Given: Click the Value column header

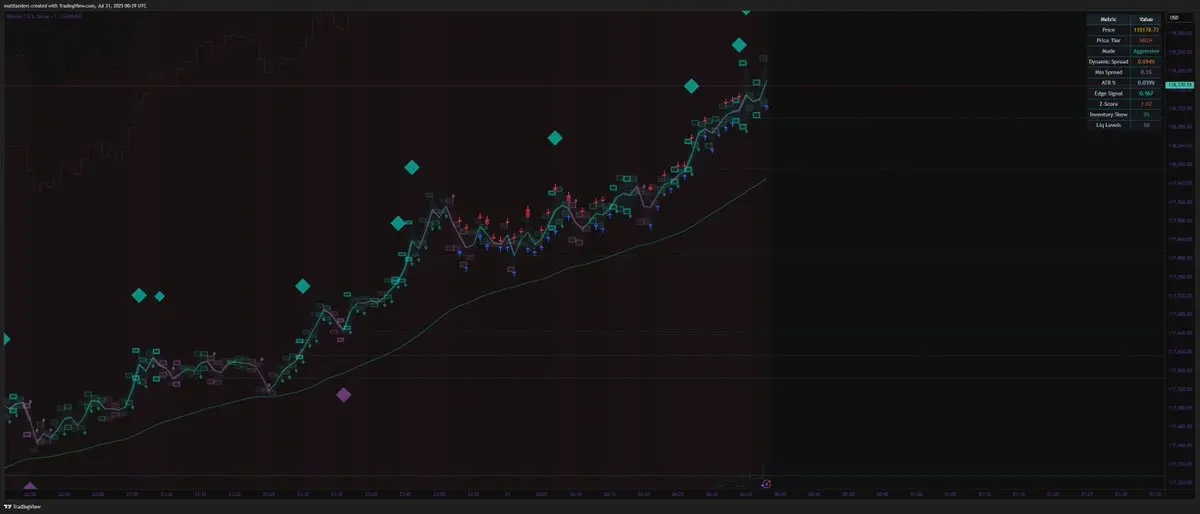Looking at the screenshot, I should [x=1145, y=19].
